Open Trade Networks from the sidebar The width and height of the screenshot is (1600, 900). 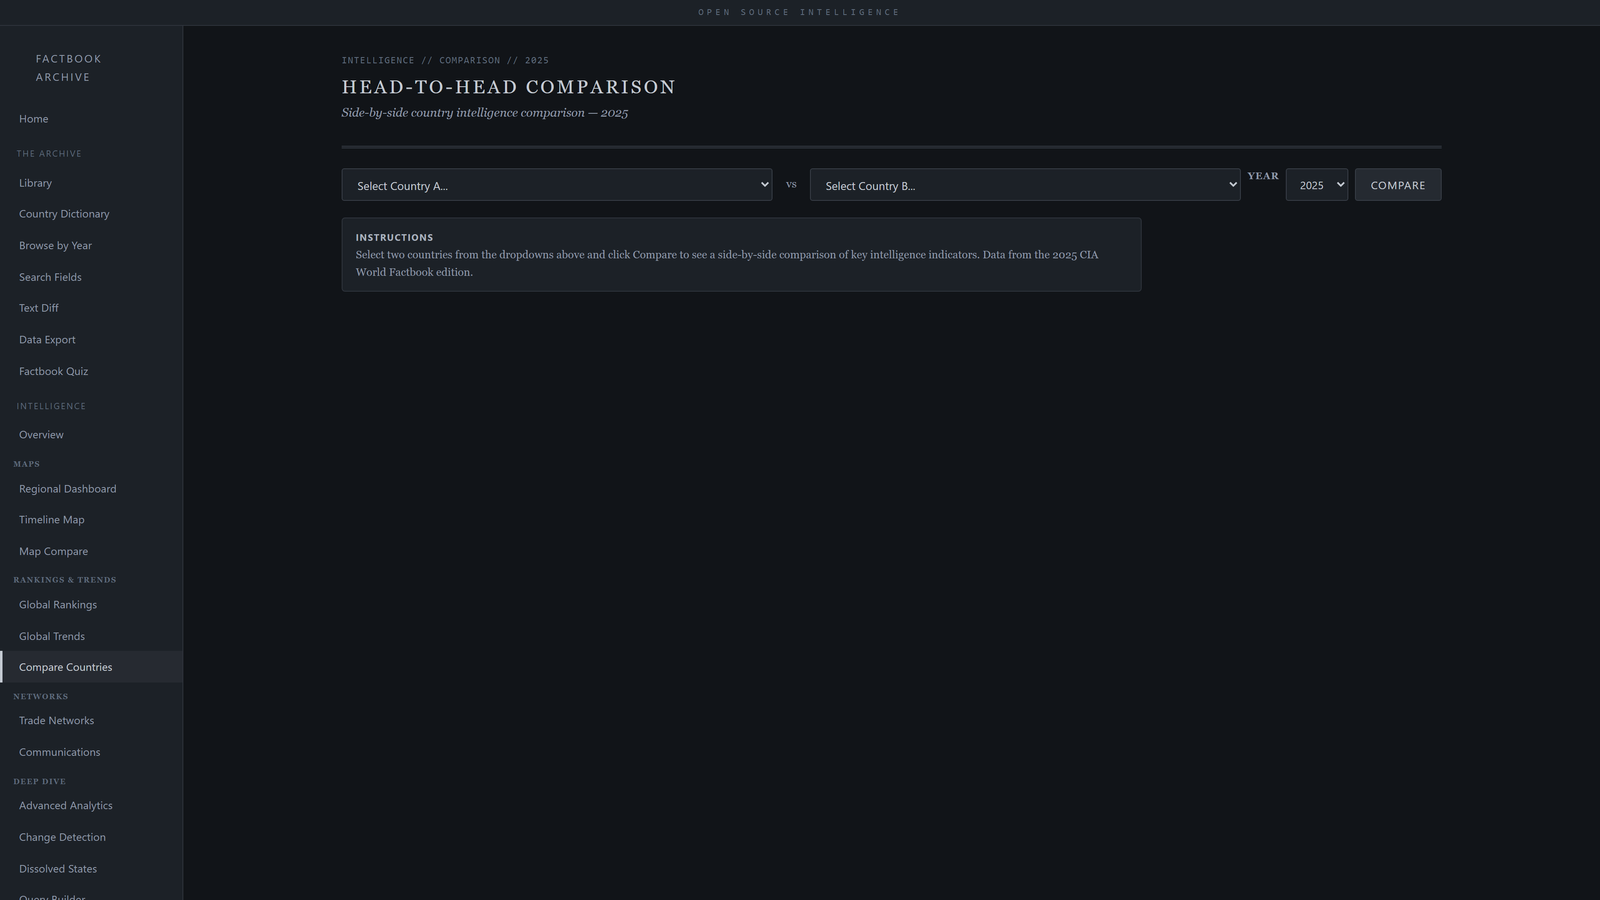coord(57,721)
